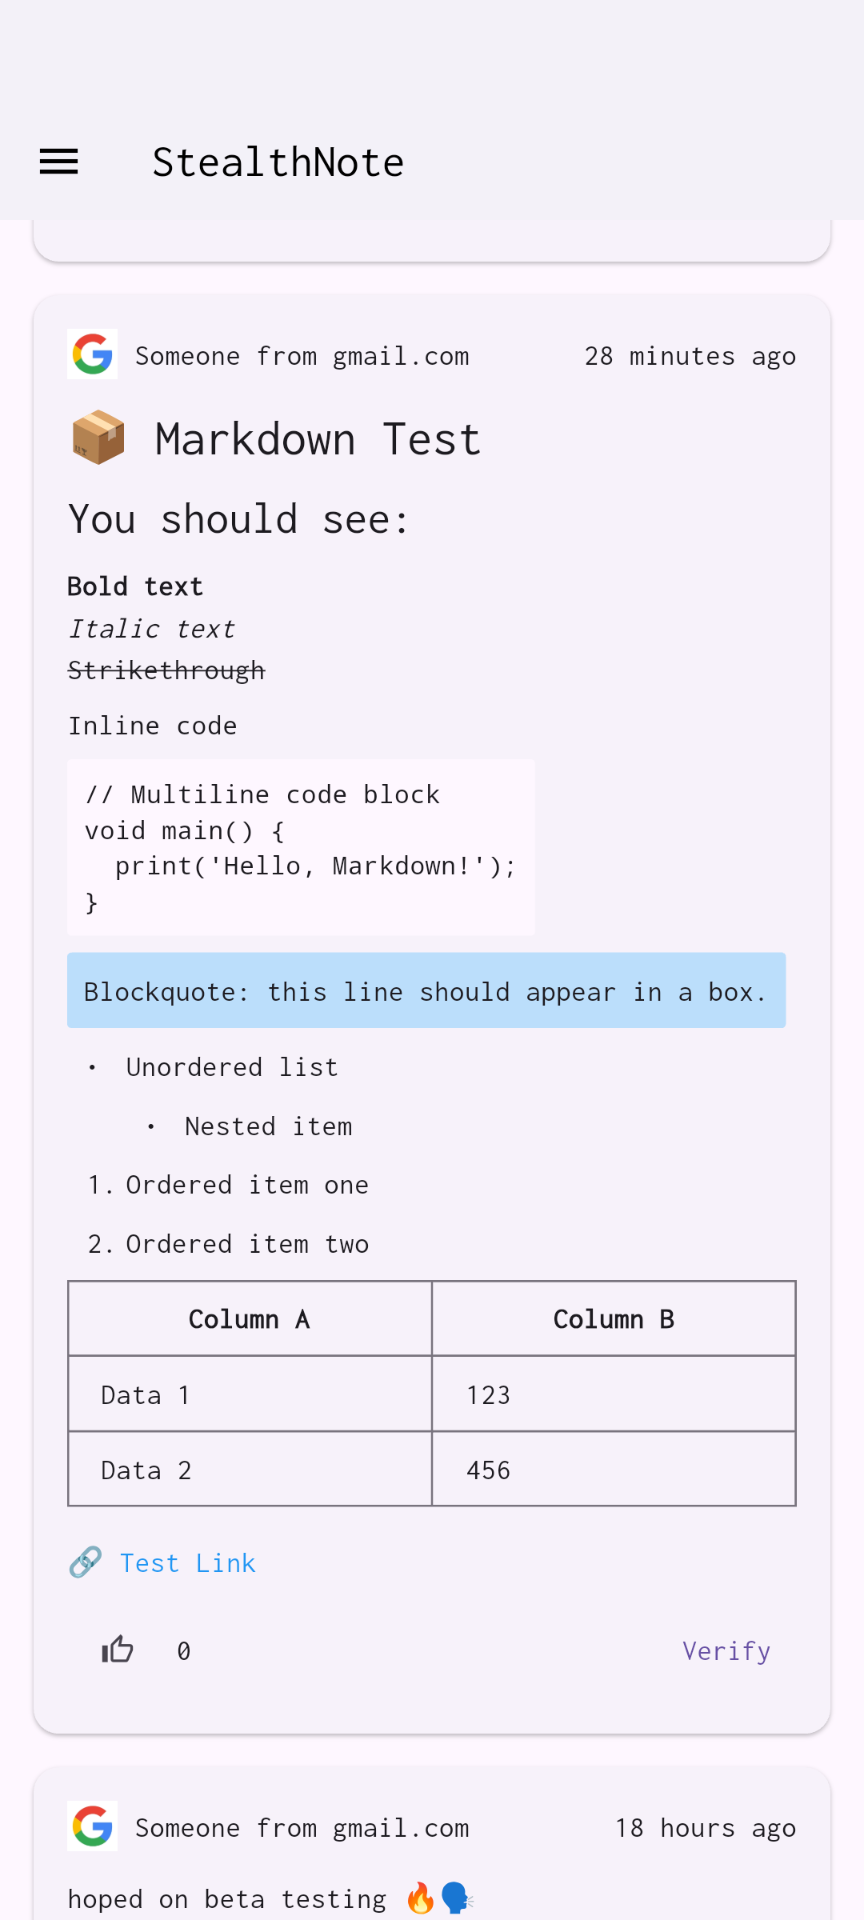The height and width of the screenshot is (1920, 864).
Task: Click the Verify link on the post
Action: [726, 1650]
